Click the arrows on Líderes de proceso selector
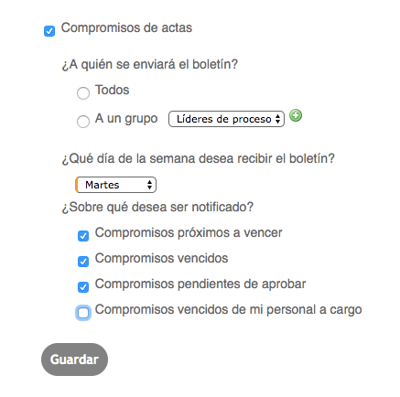400x397 pixels. pos(278,119)
